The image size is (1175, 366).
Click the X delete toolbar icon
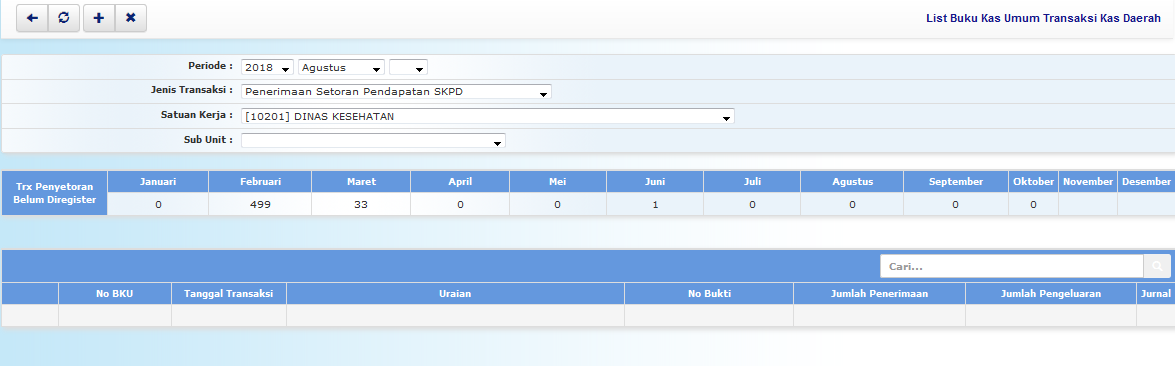[x=130, y=18]
